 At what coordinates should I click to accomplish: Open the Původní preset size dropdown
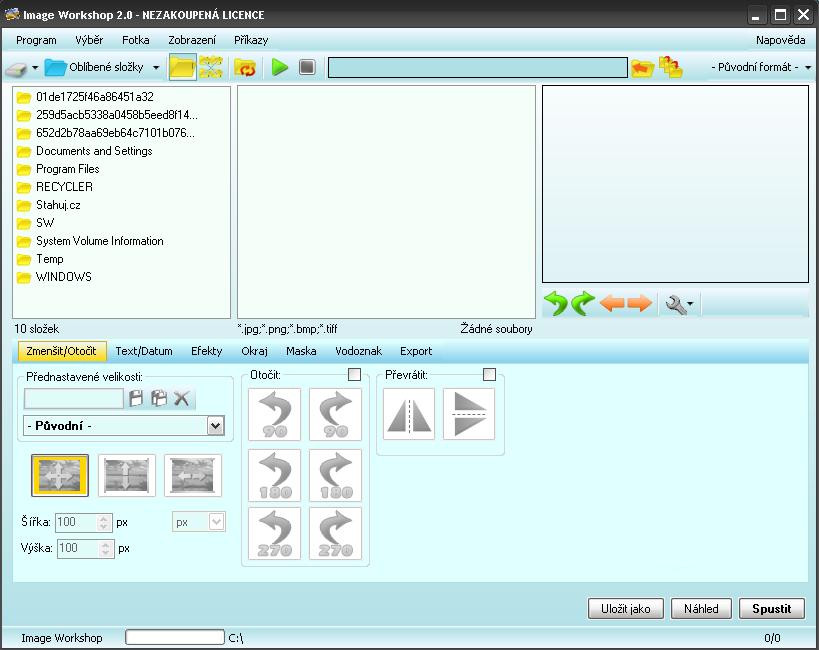[x=124, y=426]
